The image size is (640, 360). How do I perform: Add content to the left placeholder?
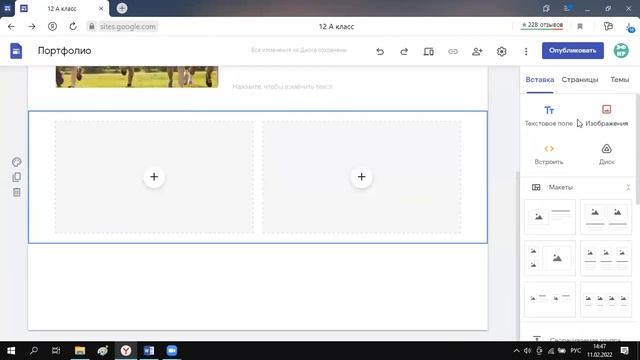point(154,177)
